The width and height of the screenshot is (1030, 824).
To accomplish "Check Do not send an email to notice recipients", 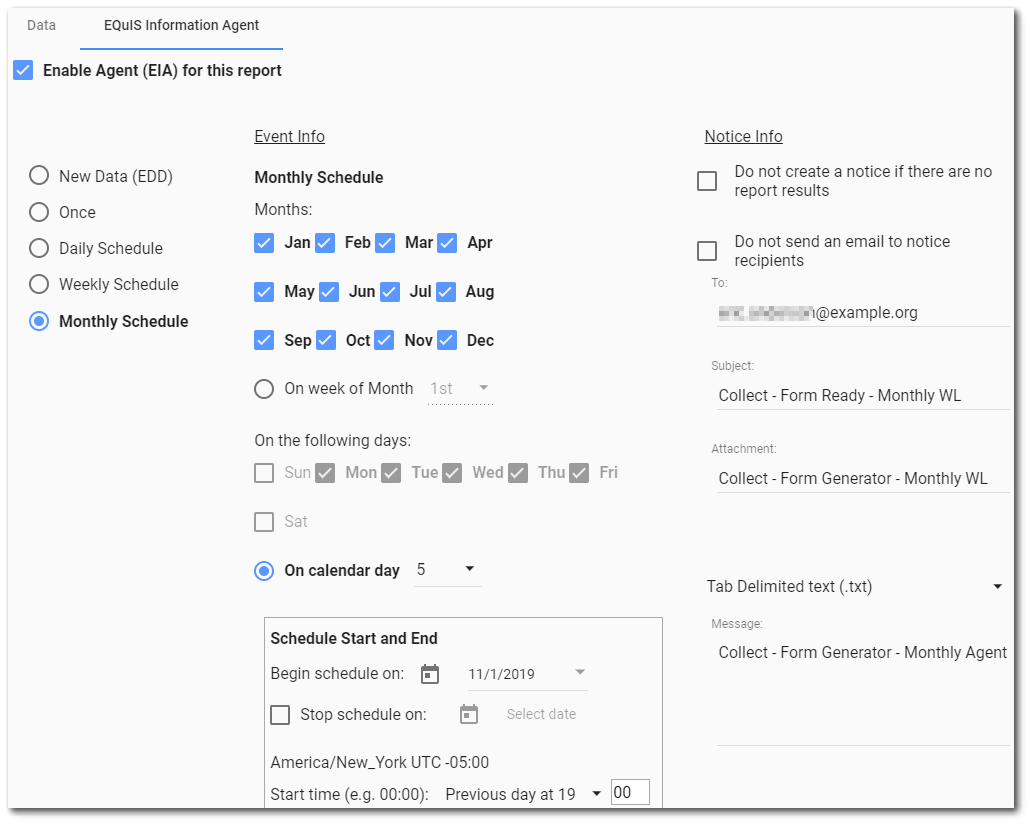I will point(708,251).
